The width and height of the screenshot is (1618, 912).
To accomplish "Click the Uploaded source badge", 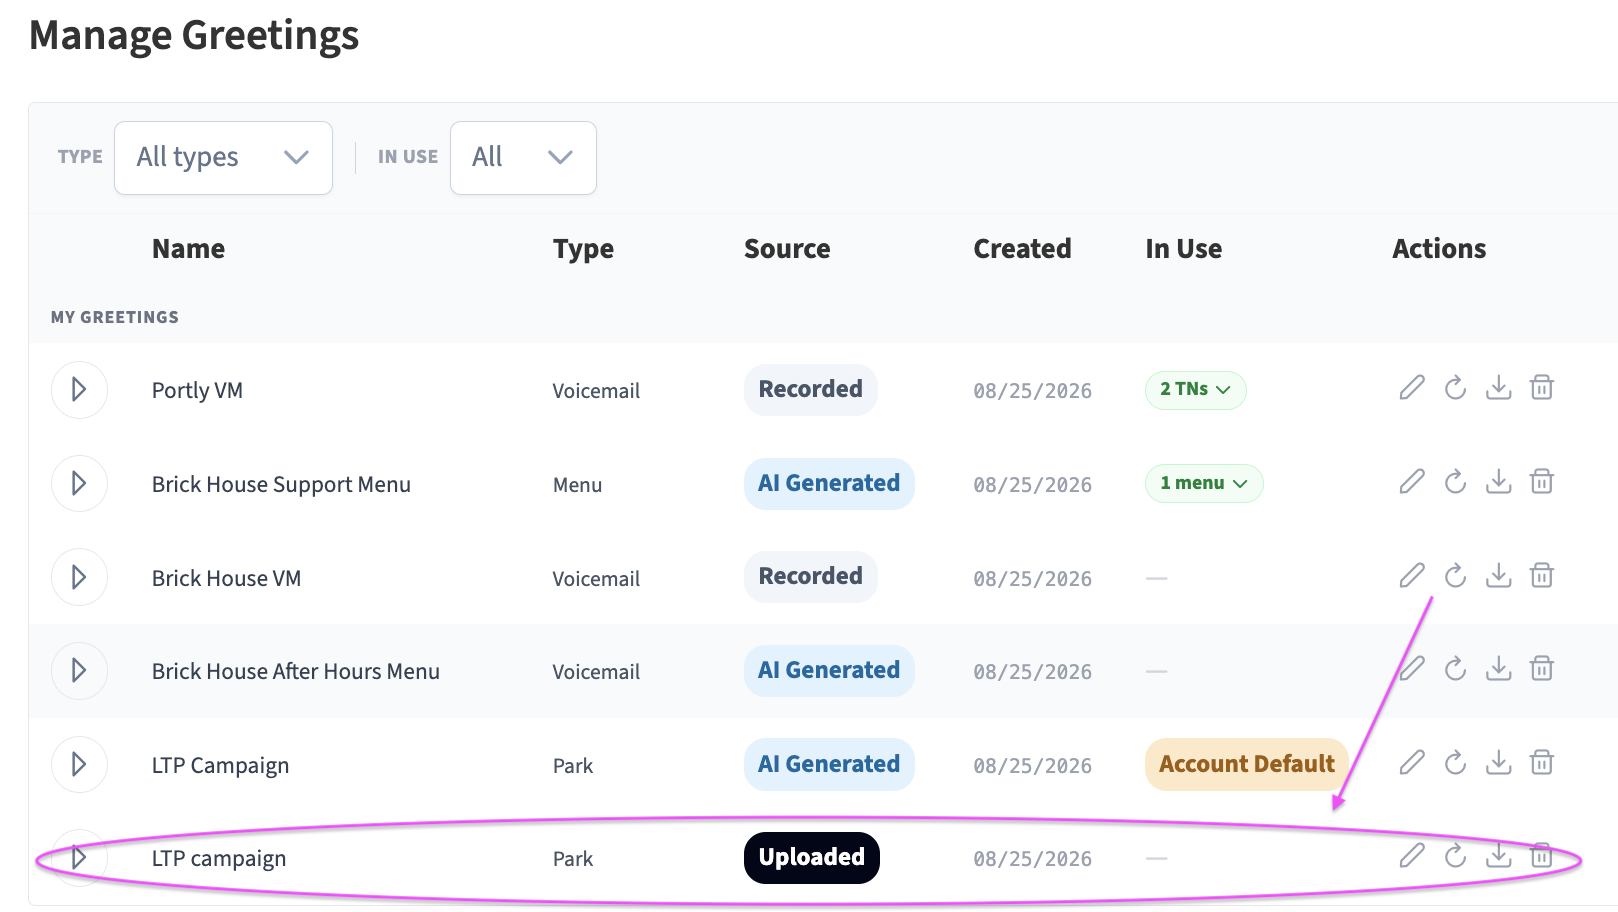I will pos(812,858).
